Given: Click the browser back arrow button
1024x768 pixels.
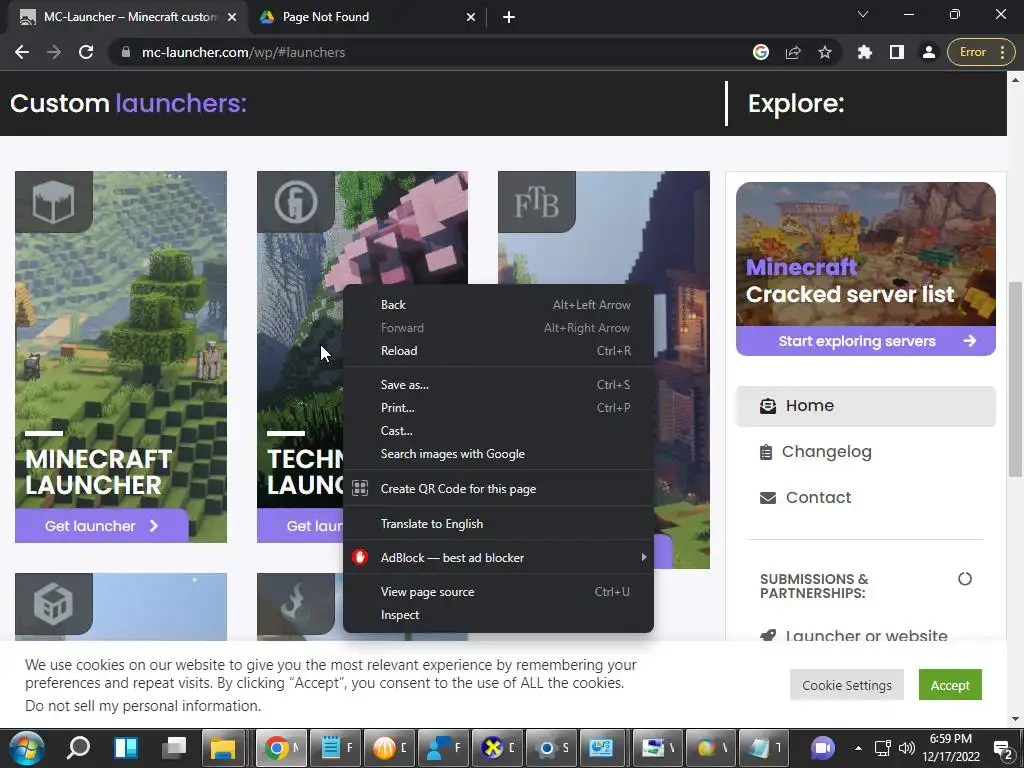Looking at the screenshot, I should tap(22, 52).
